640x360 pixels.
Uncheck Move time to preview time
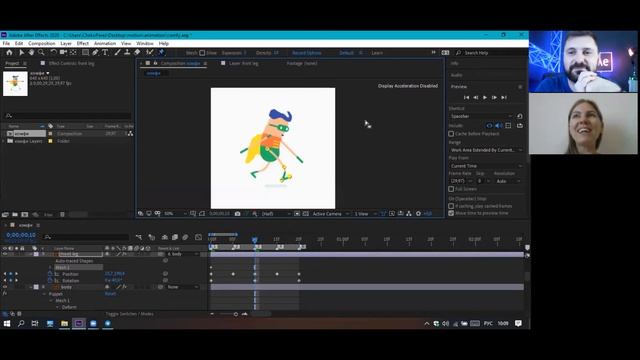[x=451, y=213]
